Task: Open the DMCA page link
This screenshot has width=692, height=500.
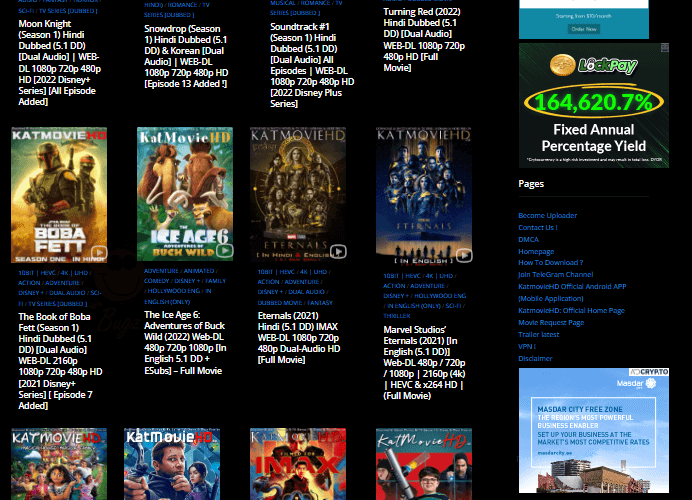Action: (x=528, y=239)
